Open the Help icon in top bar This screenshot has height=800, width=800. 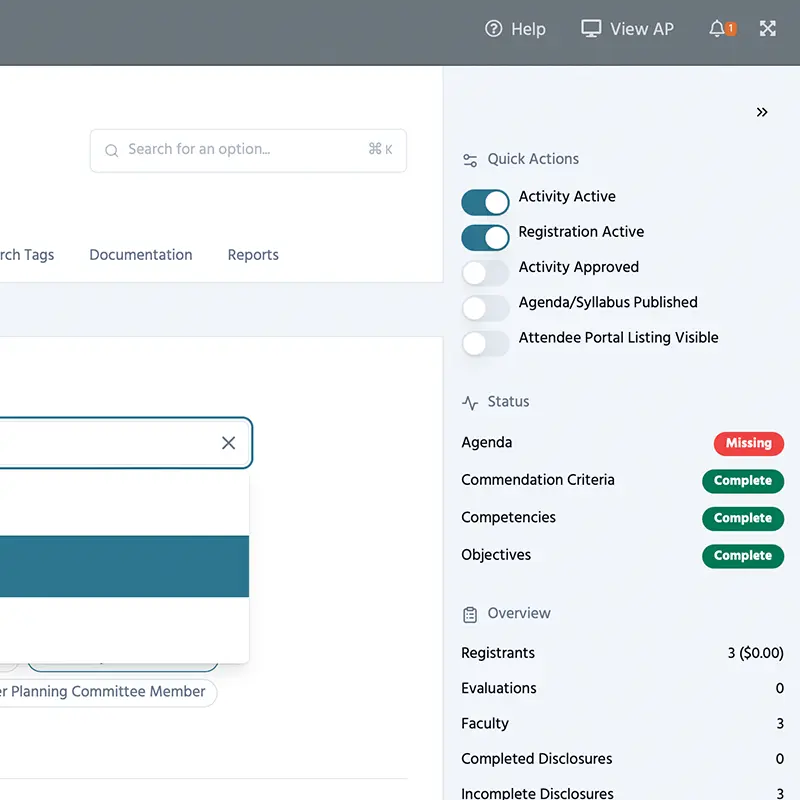[x=493, y=29]
